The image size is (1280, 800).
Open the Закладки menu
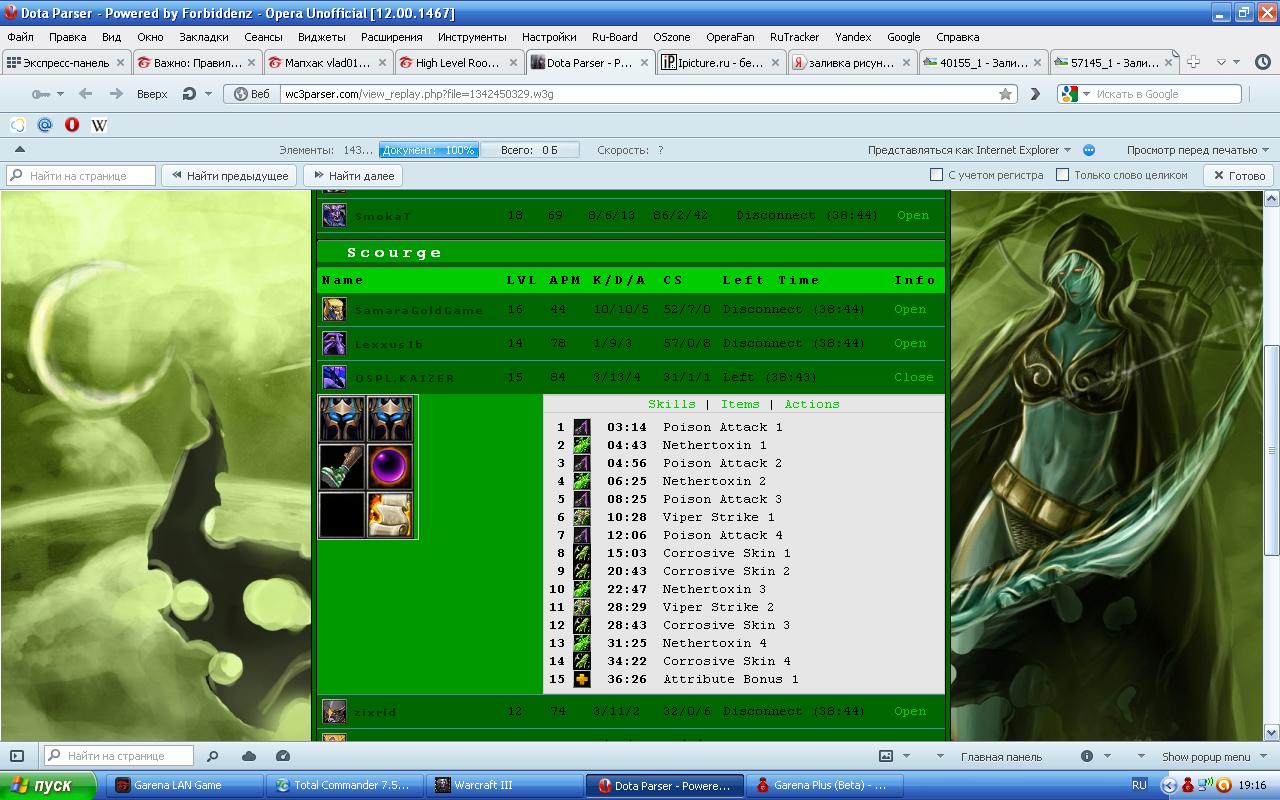pyautogui.click(x=204, y=37)
